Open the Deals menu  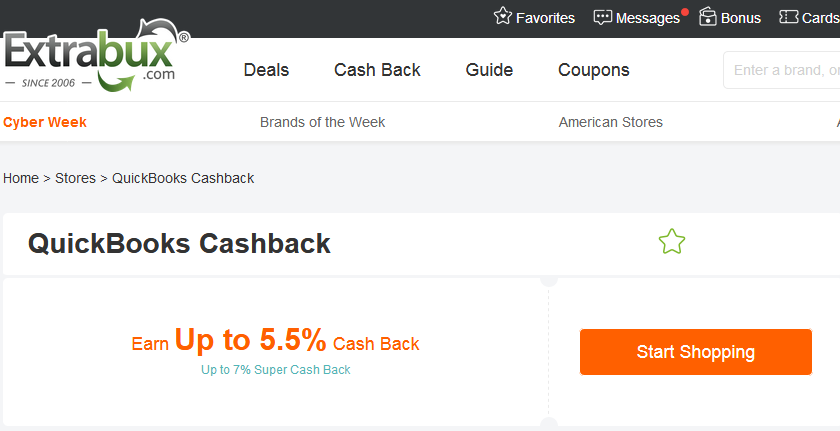266,70
